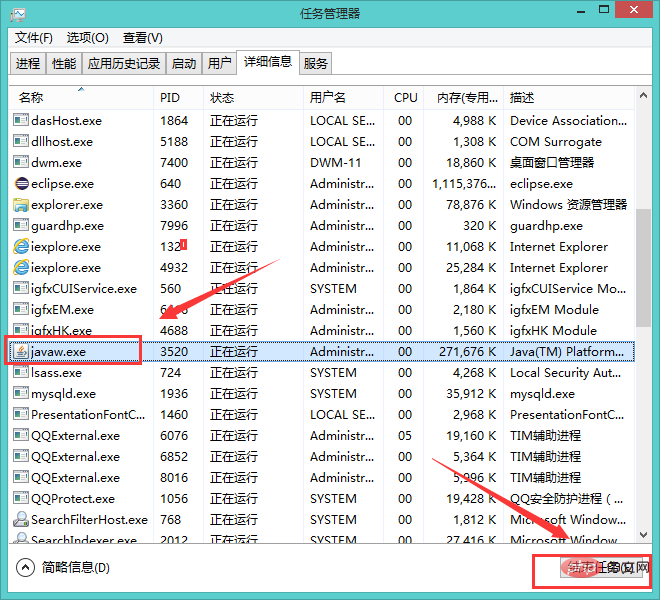Switch to the 性能 tab
Image resolution: width=660 pixels, height=600 pixels.
[64, 64]
